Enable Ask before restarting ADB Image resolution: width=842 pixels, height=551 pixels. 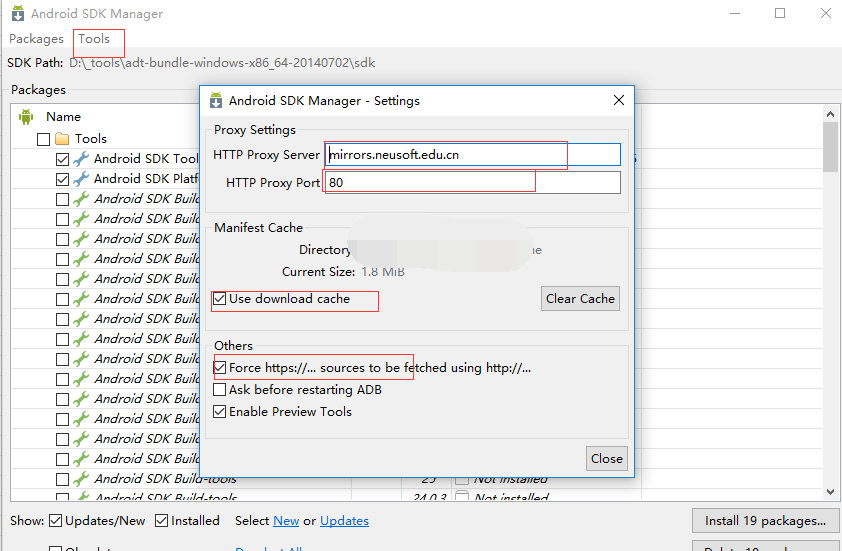(220, 389)
